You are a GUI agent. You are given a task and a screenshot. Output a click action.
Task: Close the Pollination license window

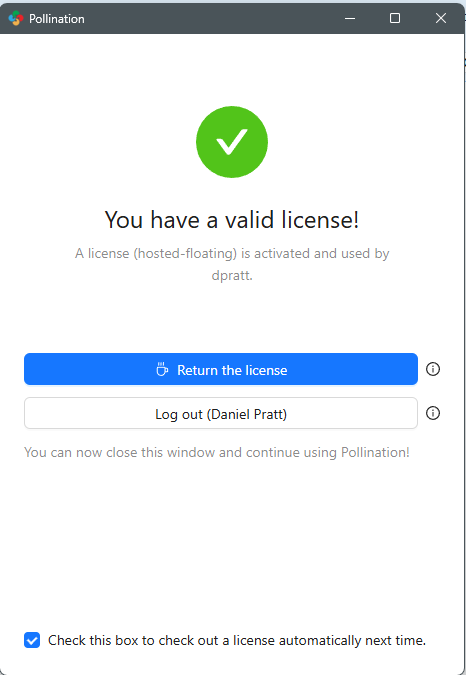pos(441,18)
